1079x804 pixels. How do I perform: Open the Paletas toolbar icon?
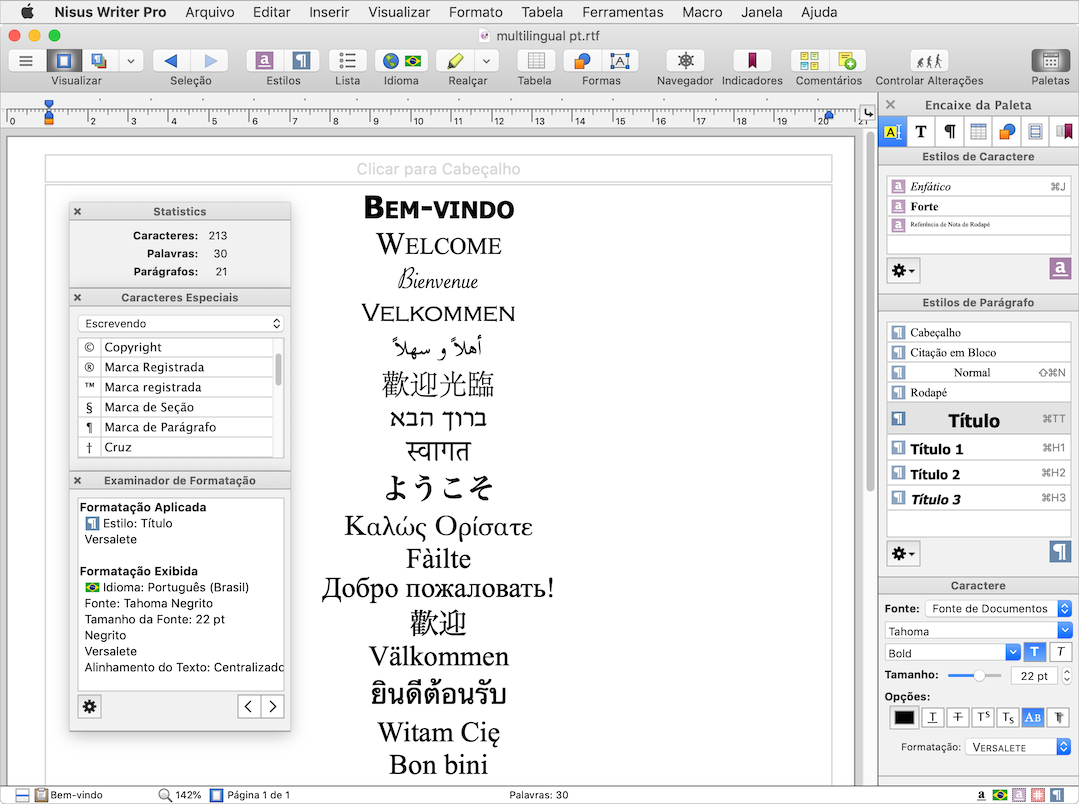click(1050, 61)
